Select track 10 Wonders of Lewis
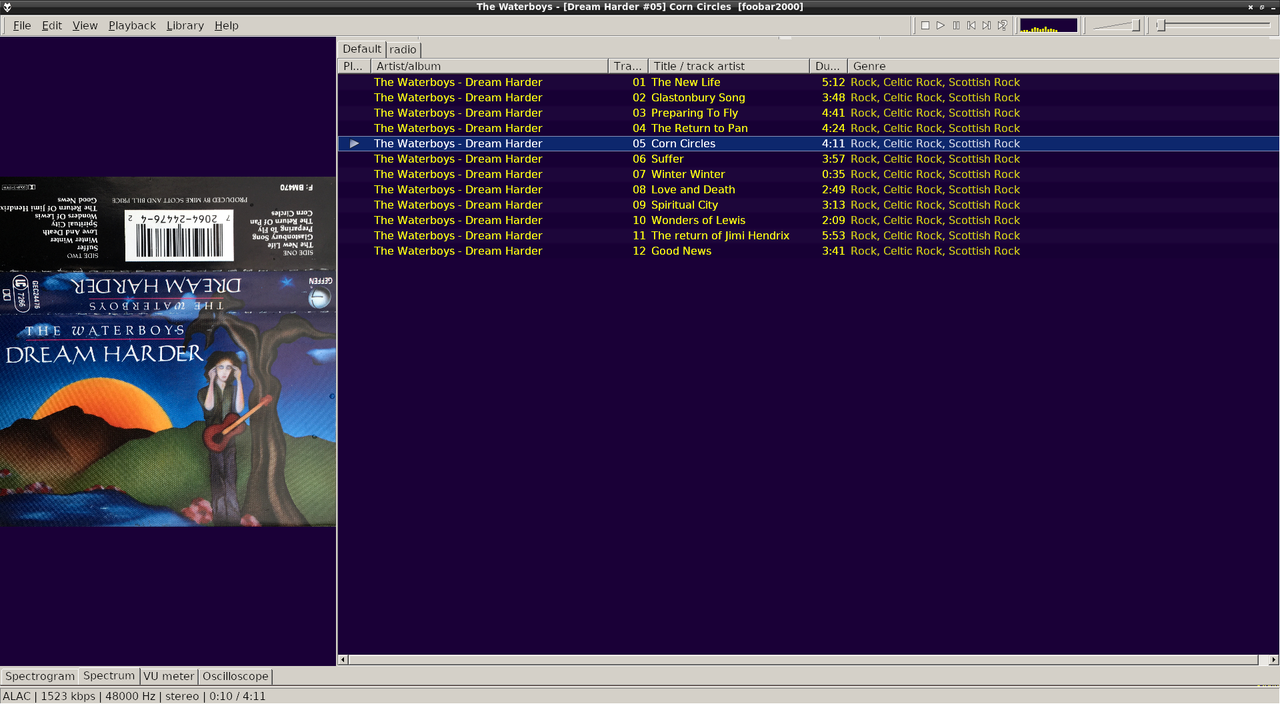 click(808, 220)
